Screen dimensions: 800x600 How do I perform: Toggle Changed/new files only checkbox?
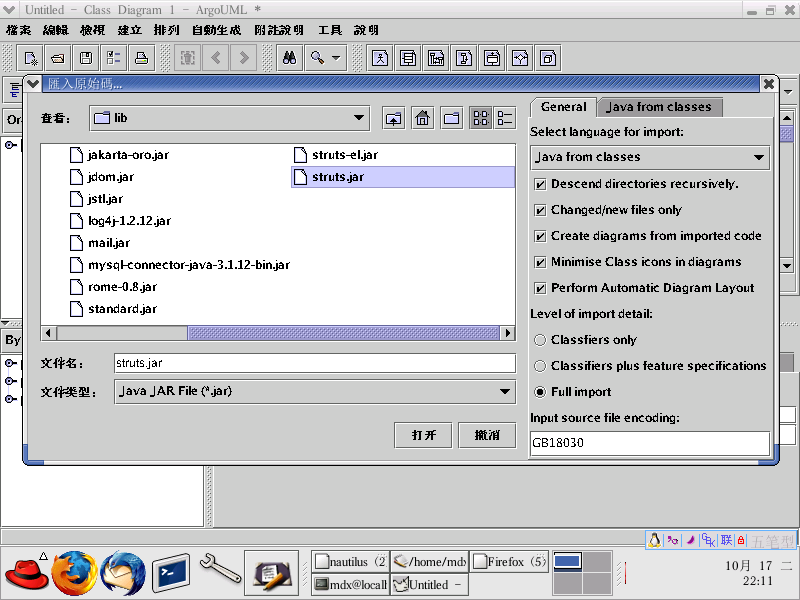tap(540, 210)
